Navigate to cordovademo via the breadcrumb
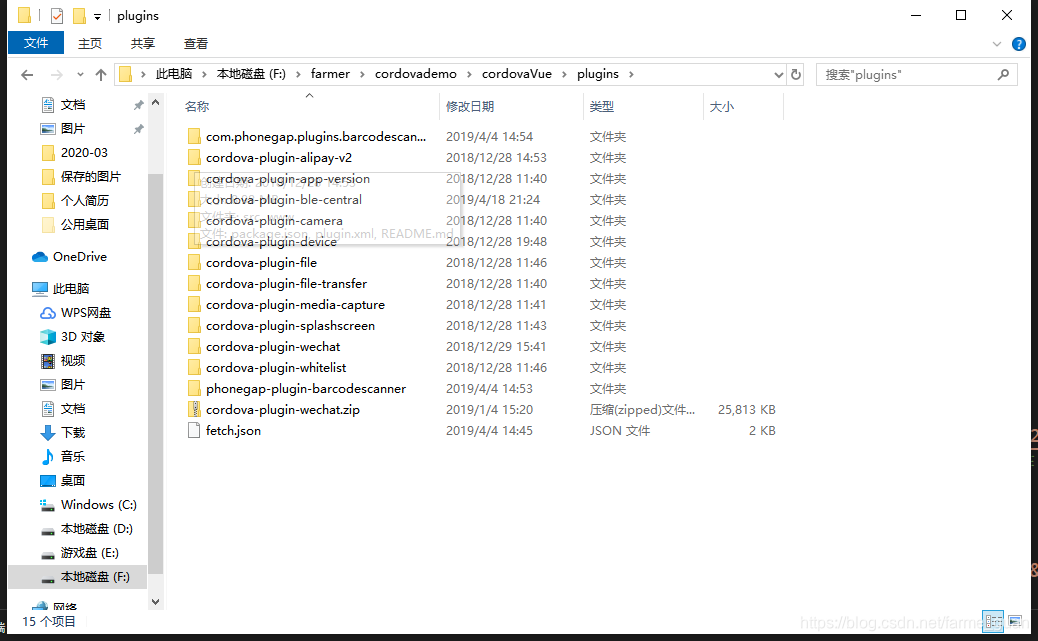This screenshot has width=1038, height=641. pyautogui.click(x=416, y=73)
